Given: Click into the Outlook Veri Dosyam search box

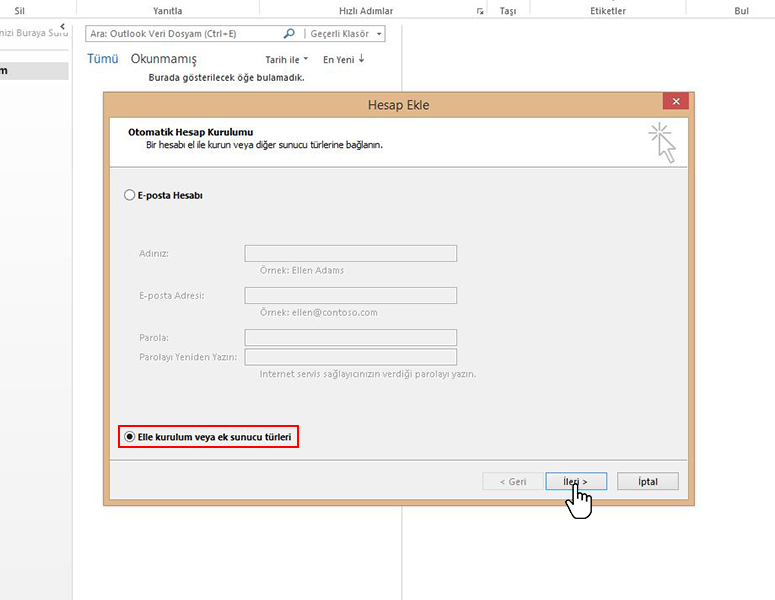Looking at the screenshot, I should pos(185,33).
